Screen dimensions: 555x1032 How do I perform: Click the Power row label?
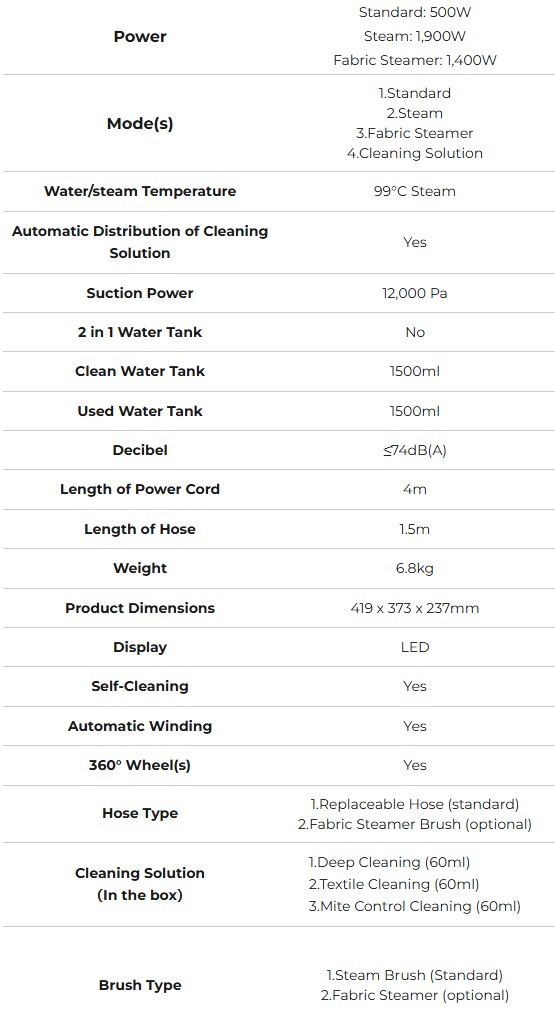(x=140, y=37)
